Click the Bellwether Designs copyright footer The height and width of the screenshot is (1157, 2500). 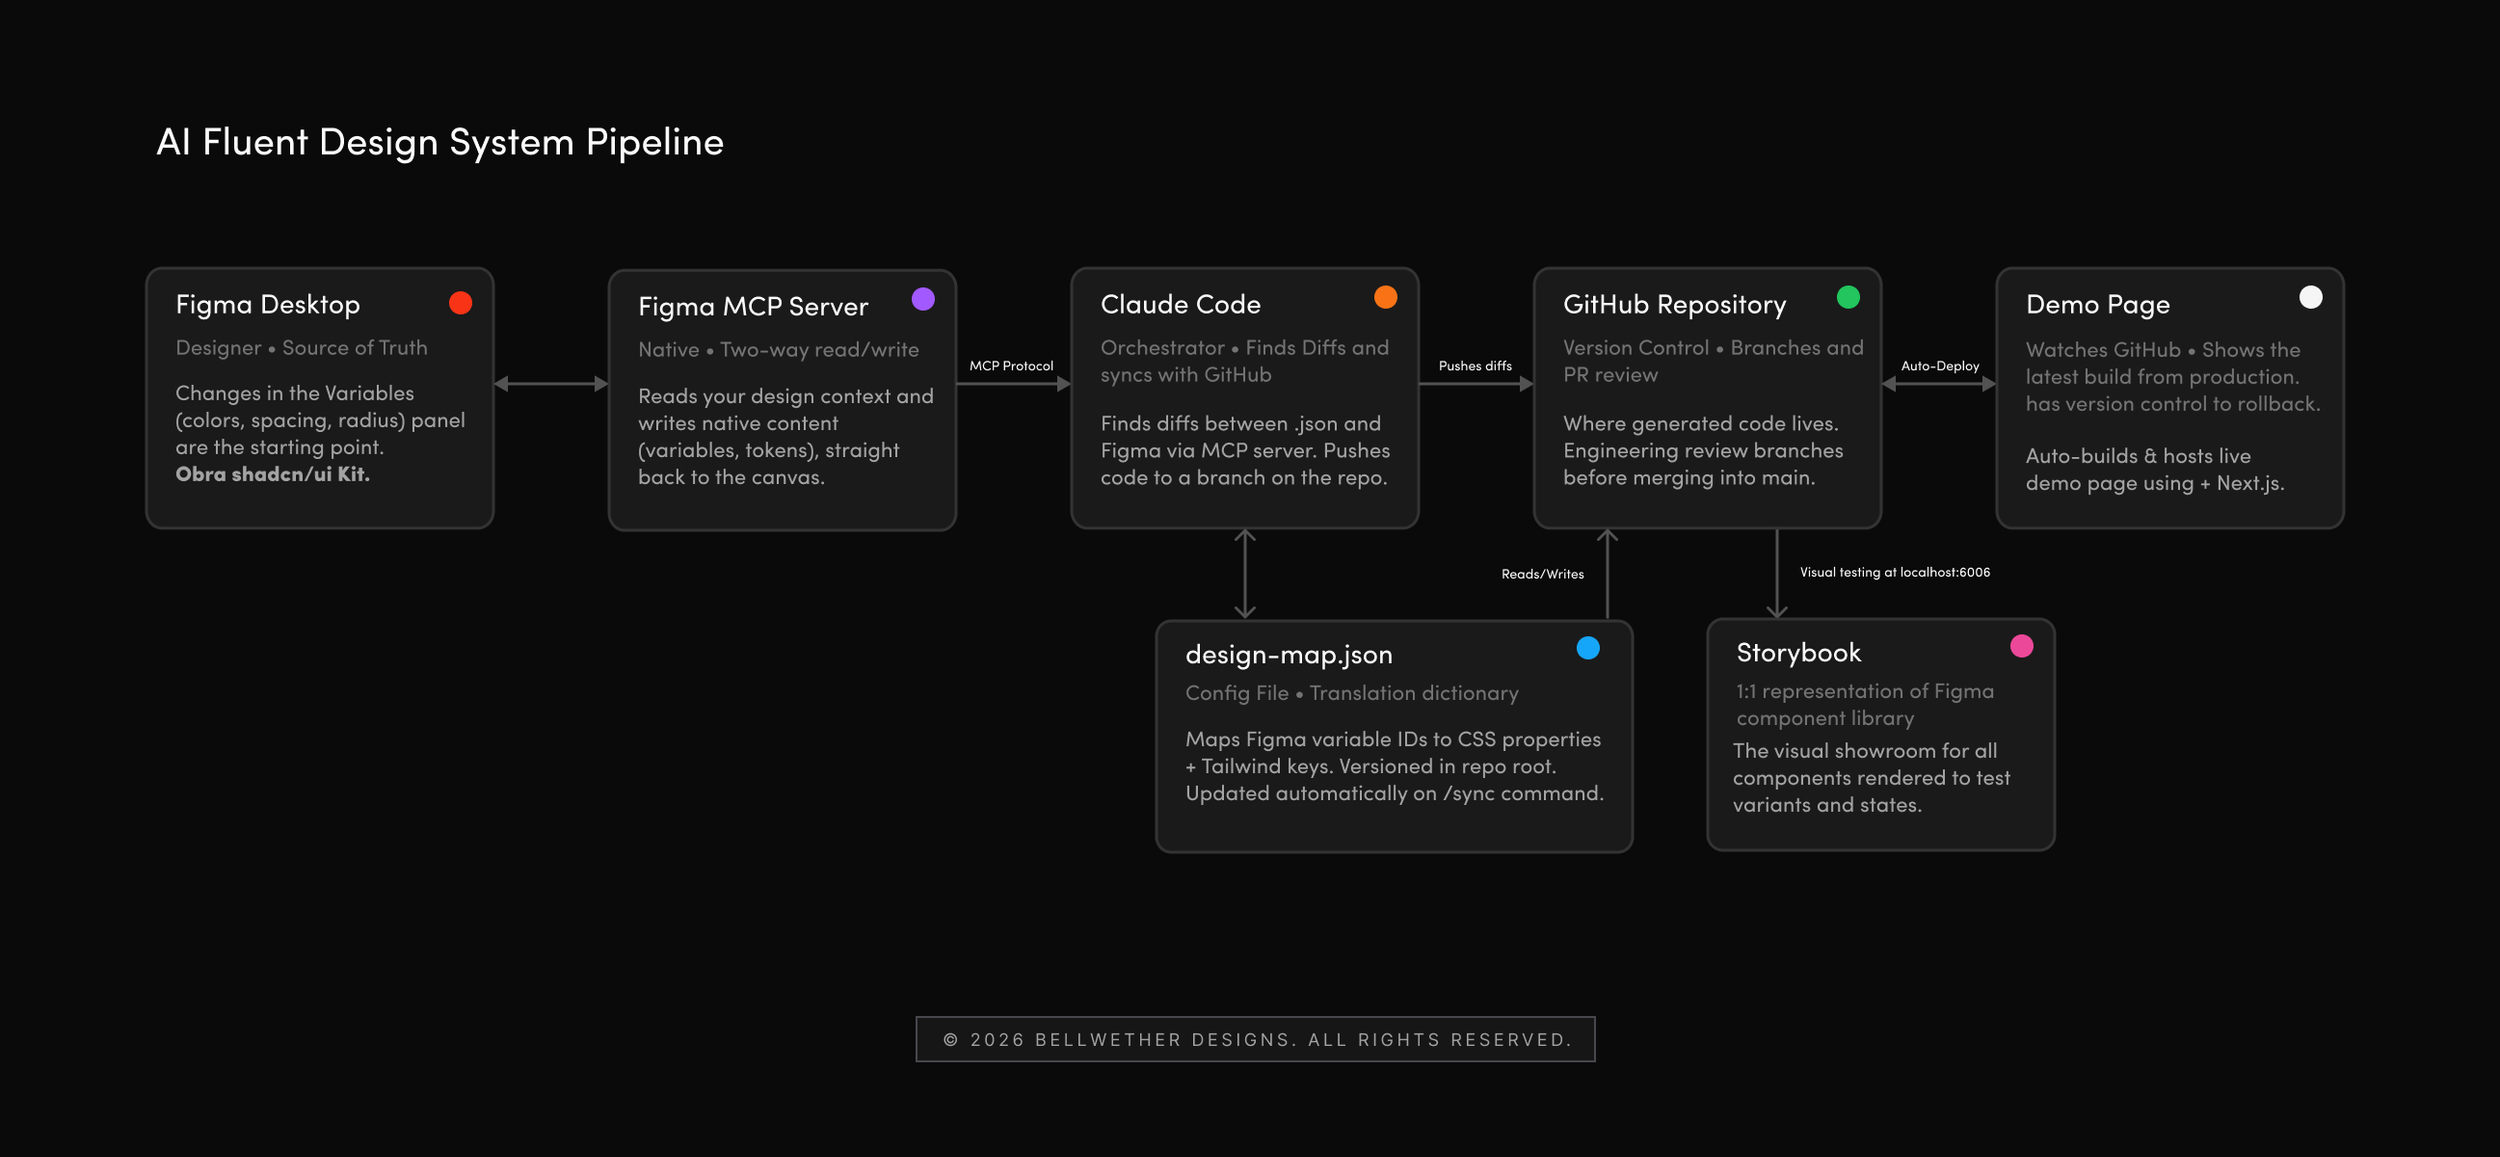pyautogui.click(x=1256, y=1039)
